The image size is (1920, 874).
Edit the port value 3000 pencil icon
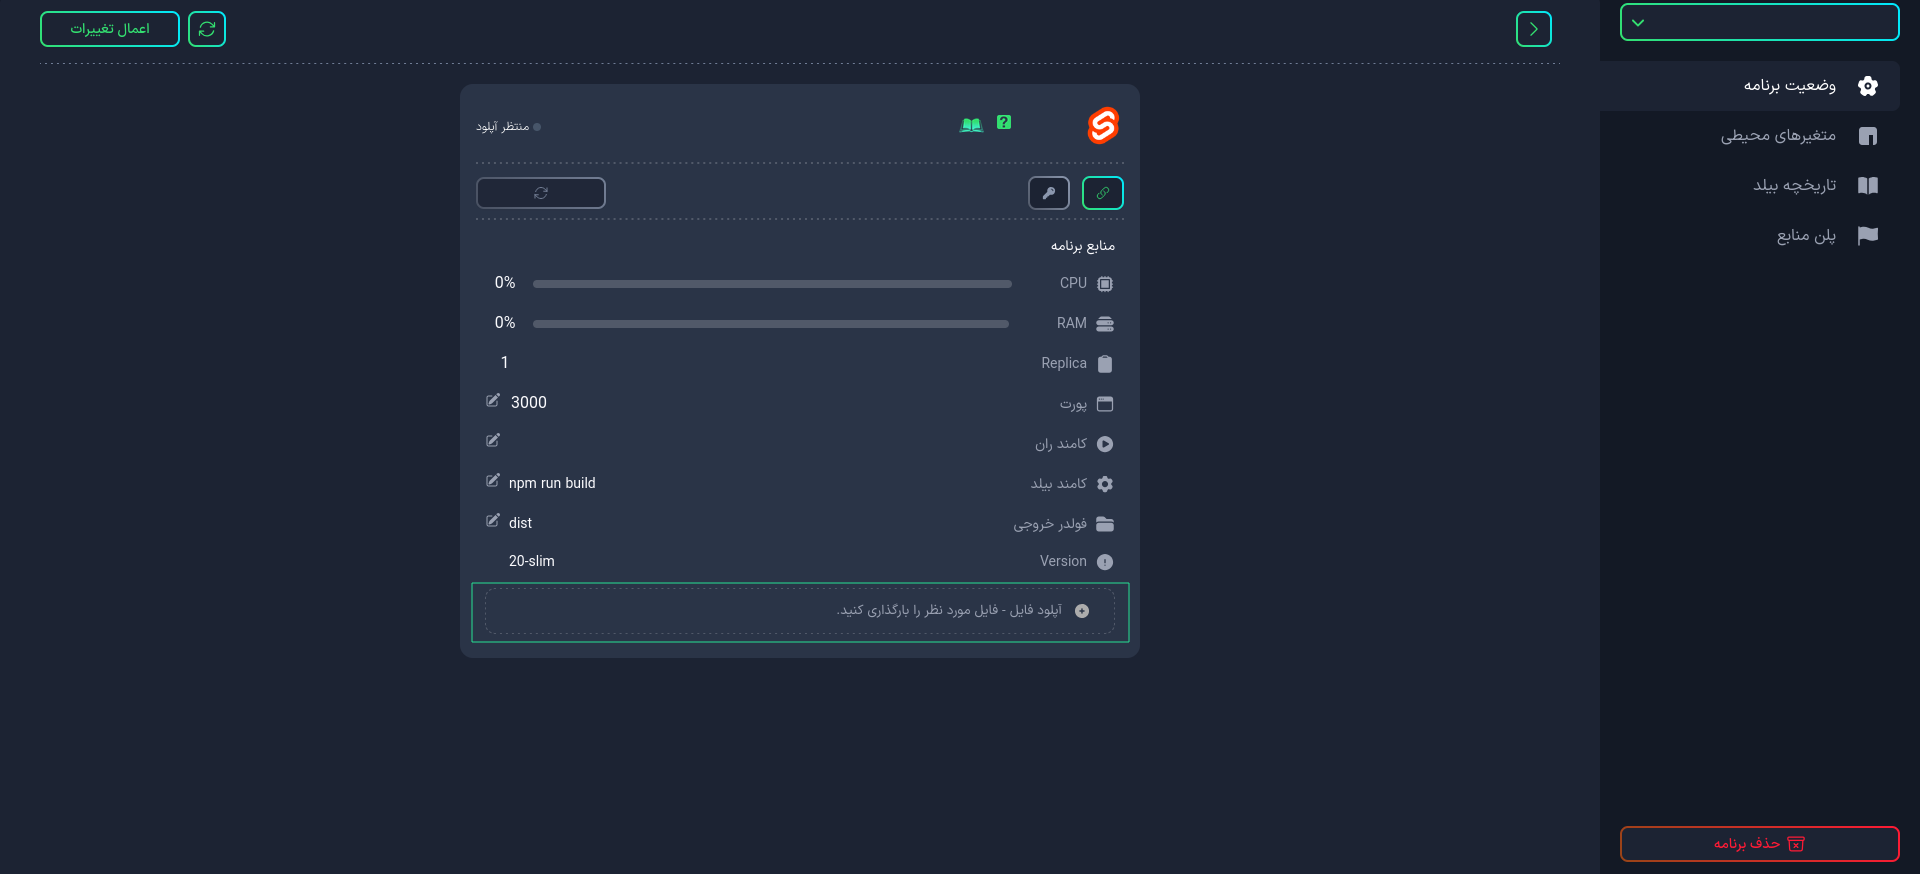[493, 401]
